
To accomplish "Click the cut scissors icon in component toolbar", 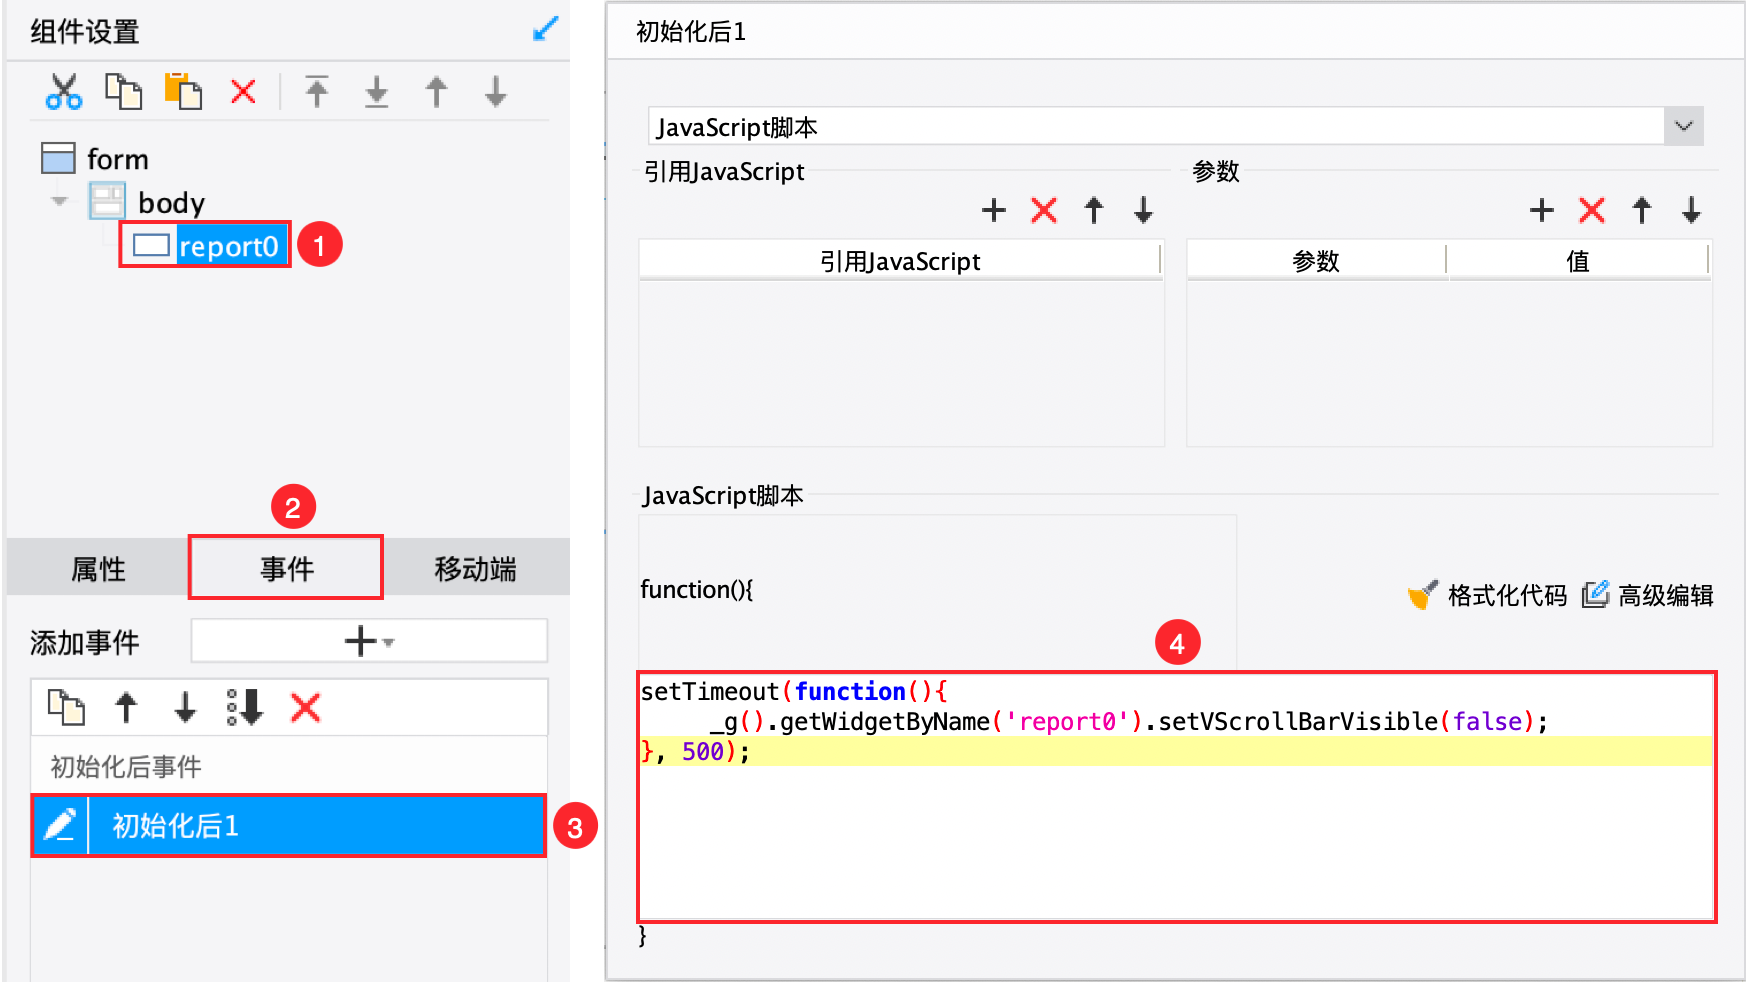I will pos(64,92).
